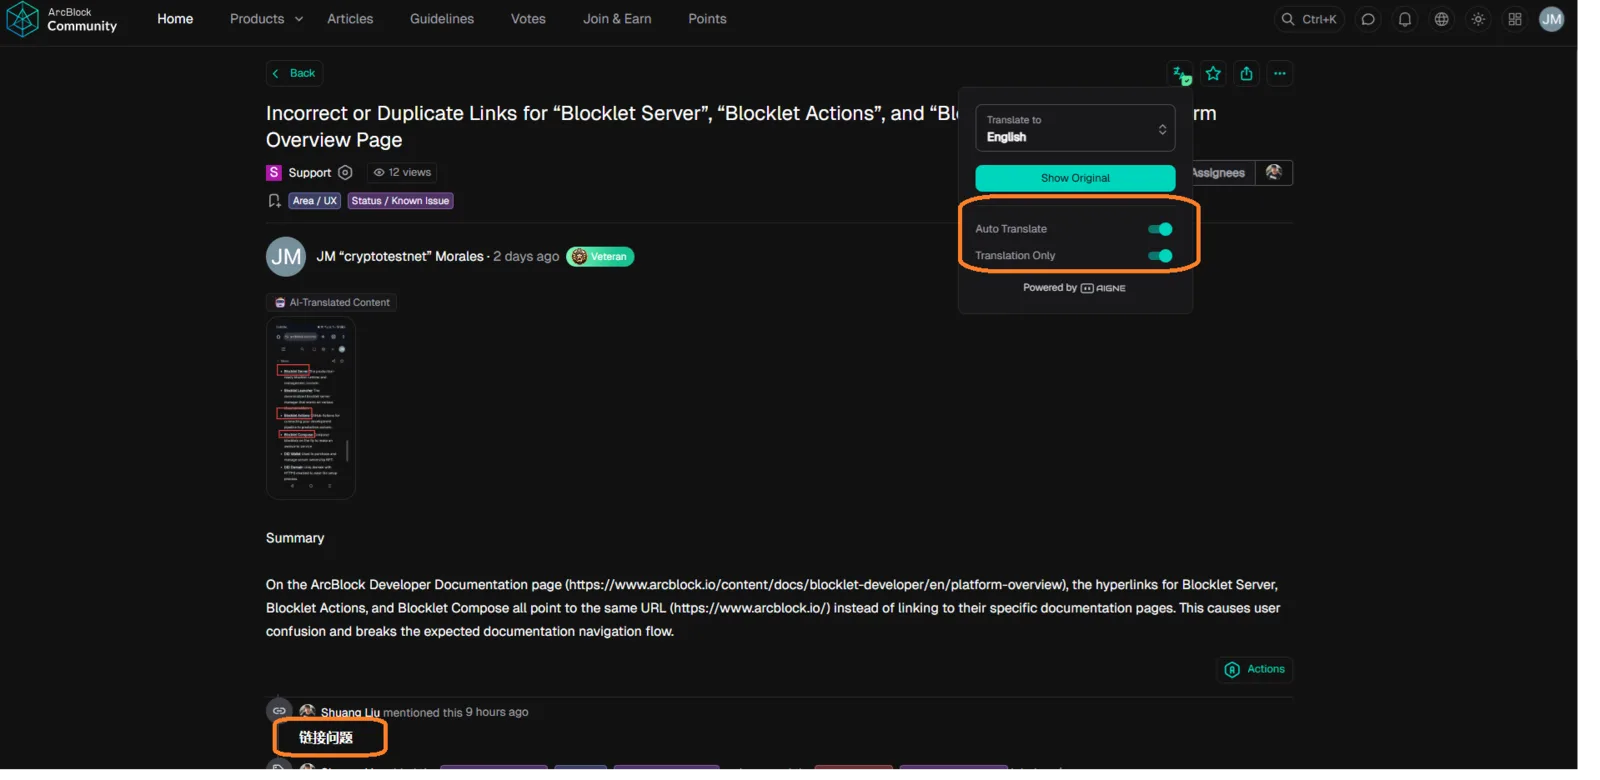Toggle the light/dark theme sun icon
The height and width of the screenshot is (780, 1600).
[x=1478, y=19]
